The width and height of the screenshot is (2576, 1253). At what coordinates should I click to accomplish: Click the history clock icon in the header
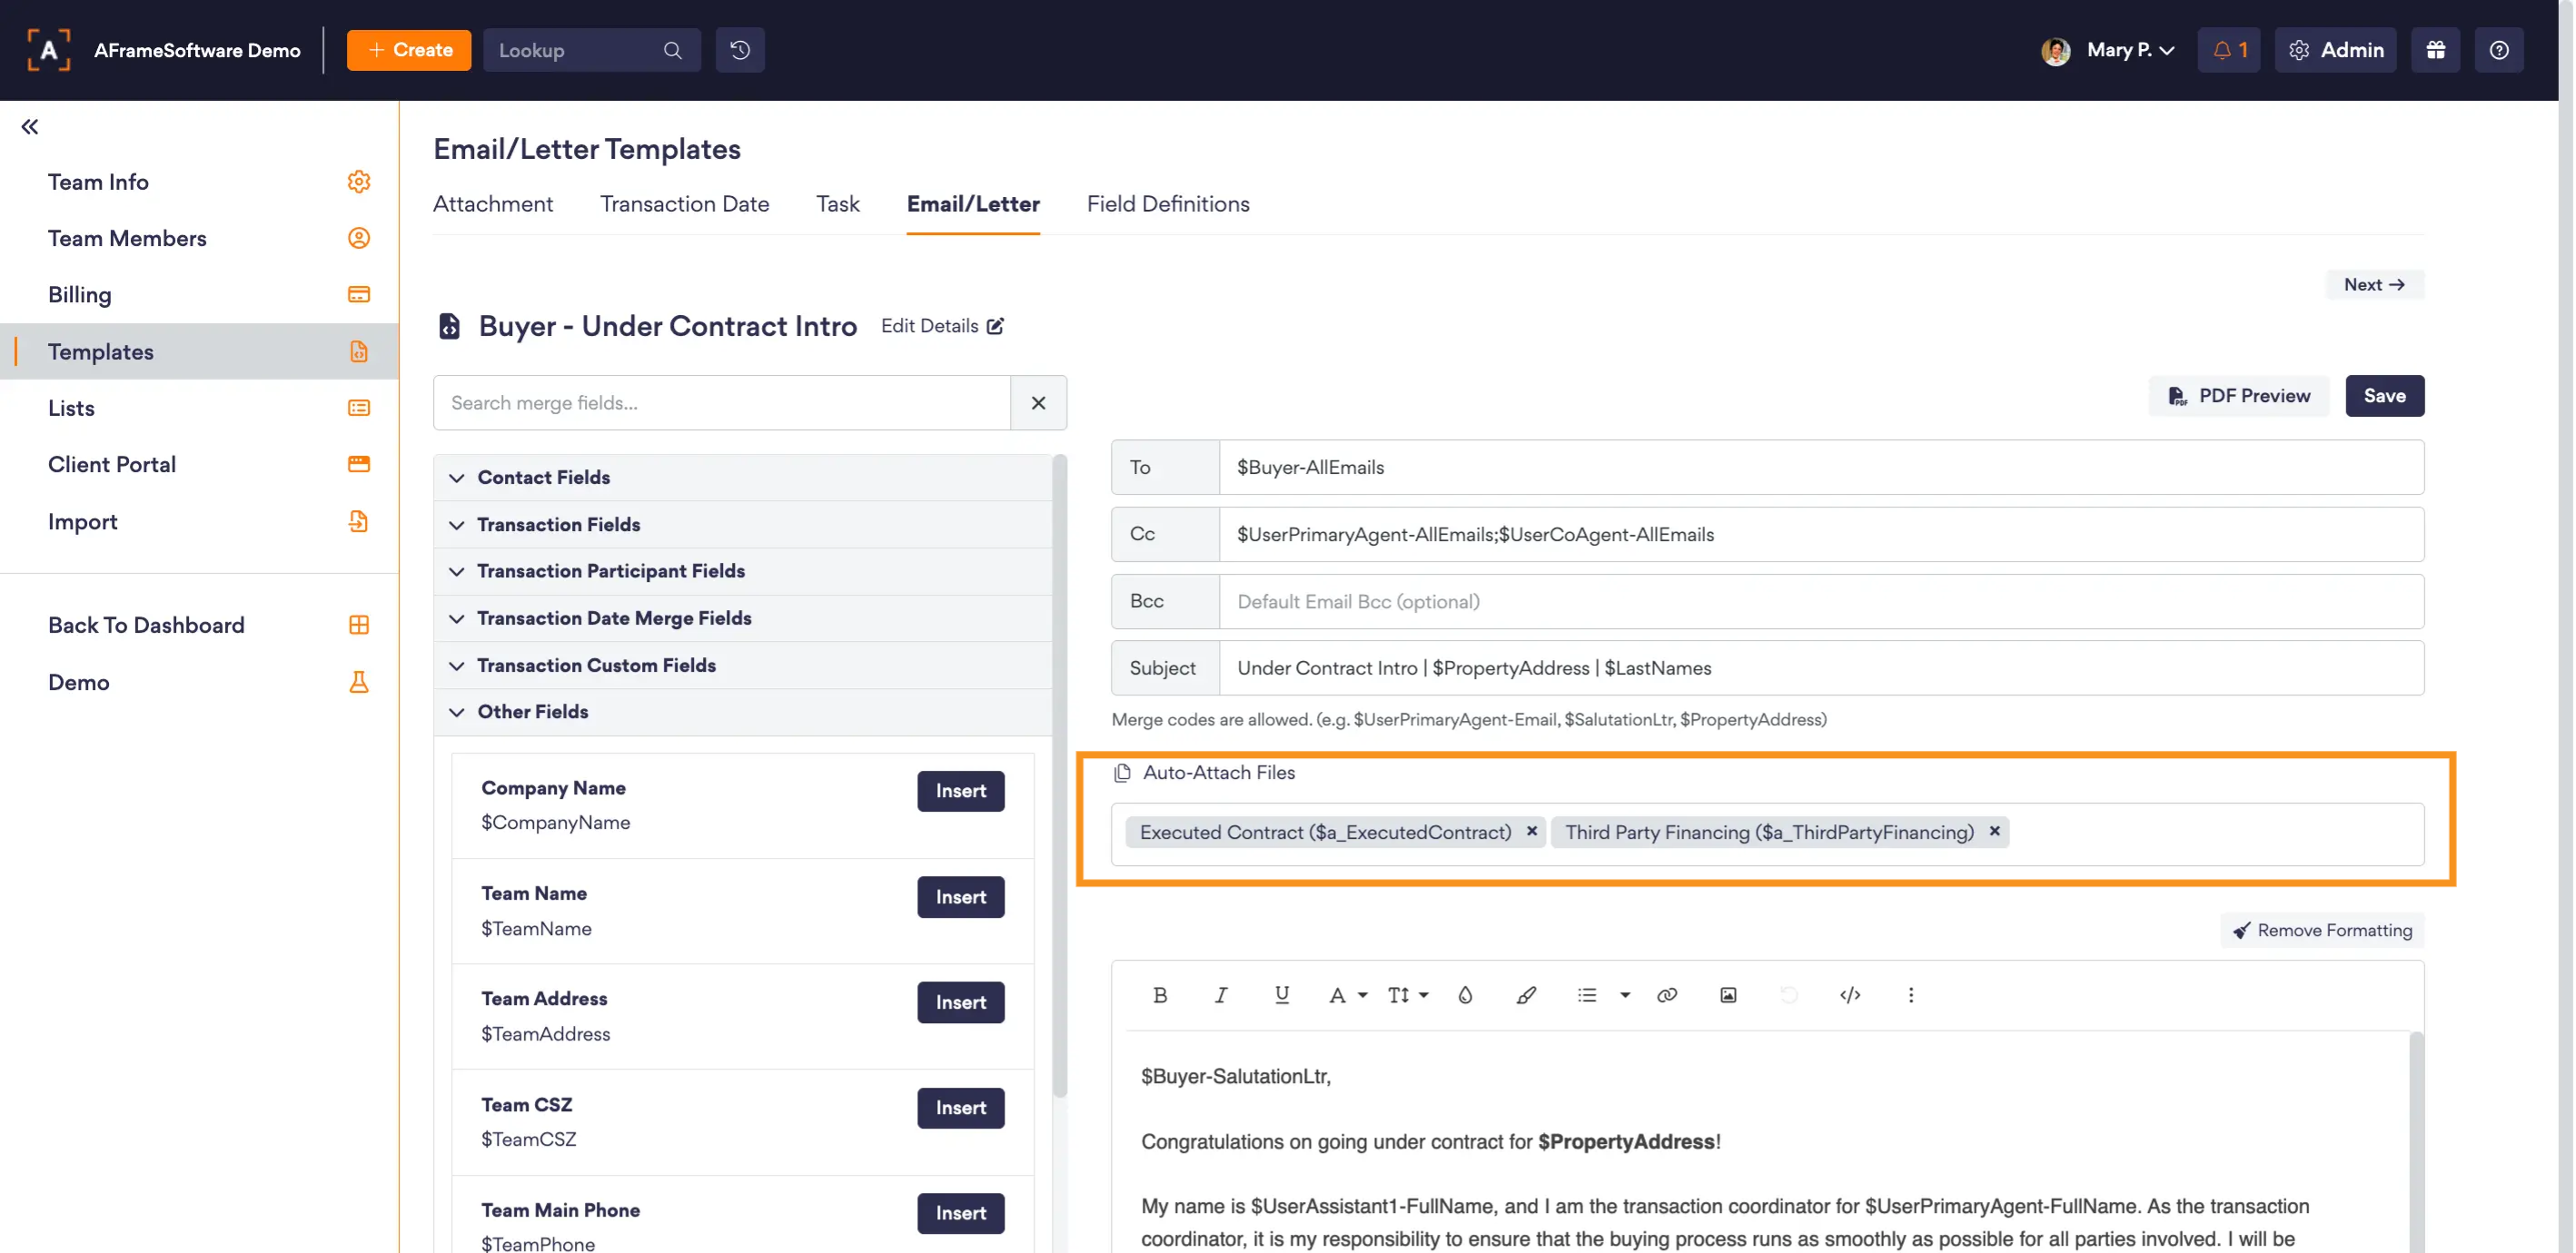coord(740,50)
